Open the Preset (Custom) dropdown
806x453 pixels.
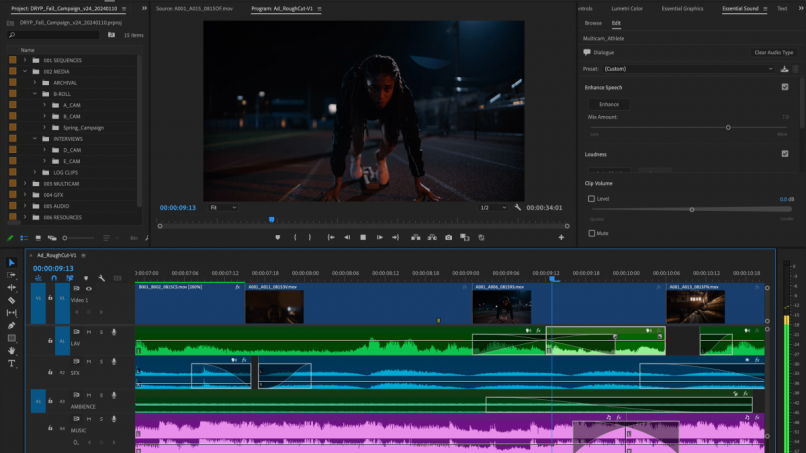tap(688, 69)
